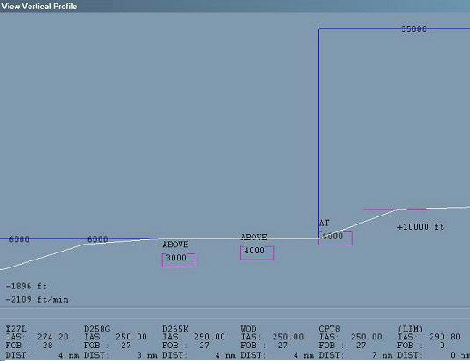Click the AT 6000 altitude constraint box

click(335, 238)
